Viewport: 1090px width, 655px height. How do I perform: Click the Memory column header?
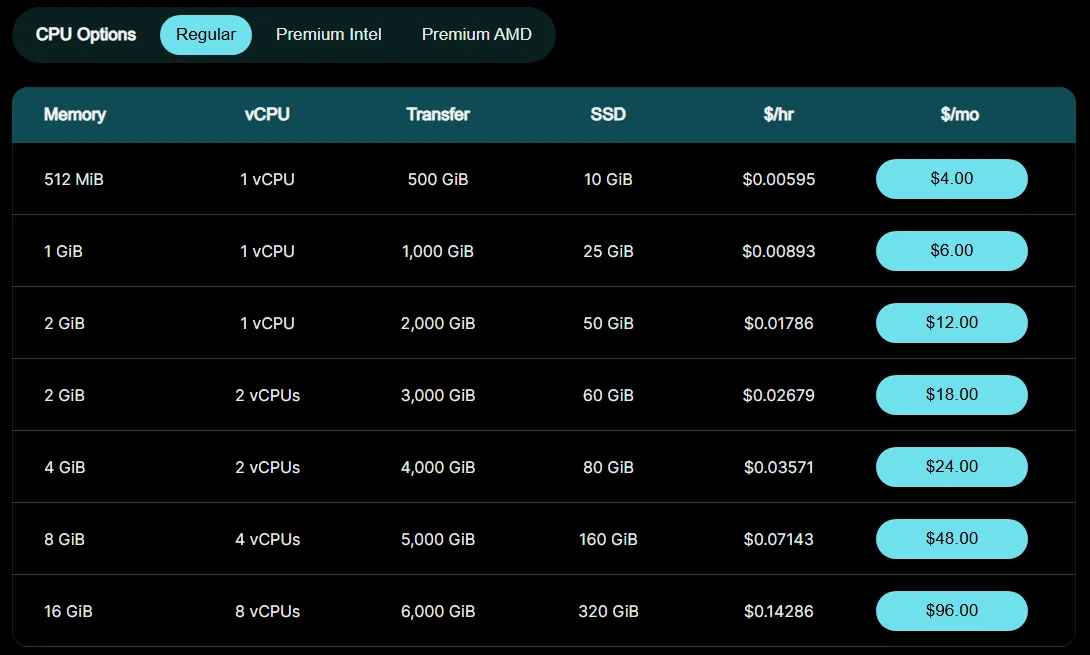[x=74, y=115]
